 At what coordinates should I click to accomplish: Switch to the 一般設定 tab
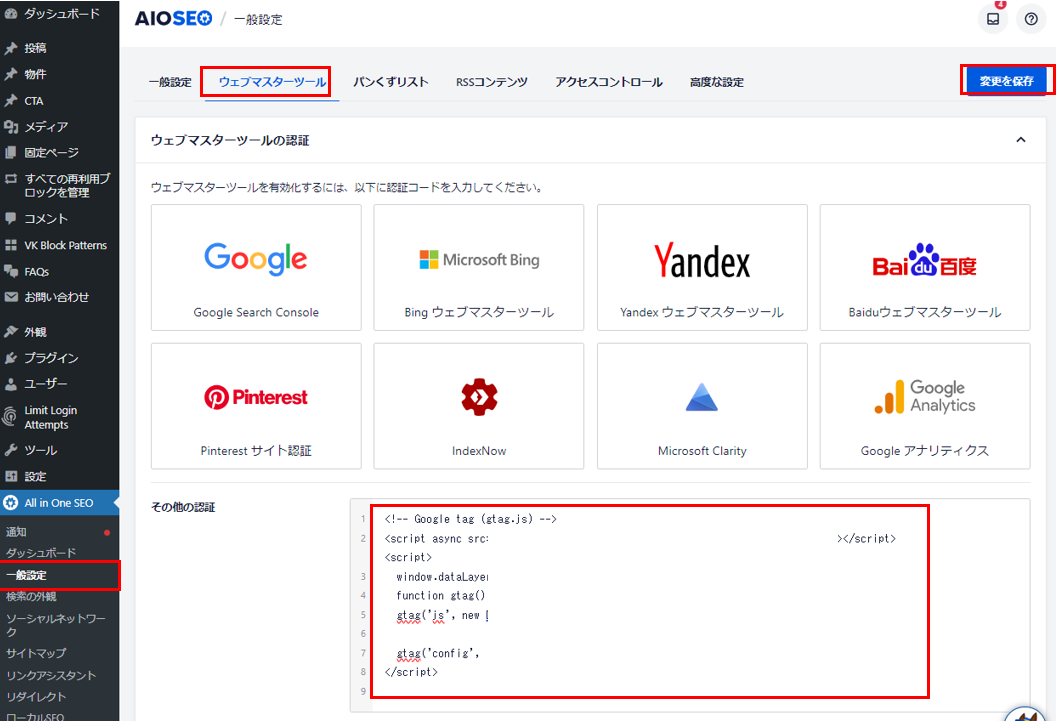pyautogui.click(x=170, y=82)
